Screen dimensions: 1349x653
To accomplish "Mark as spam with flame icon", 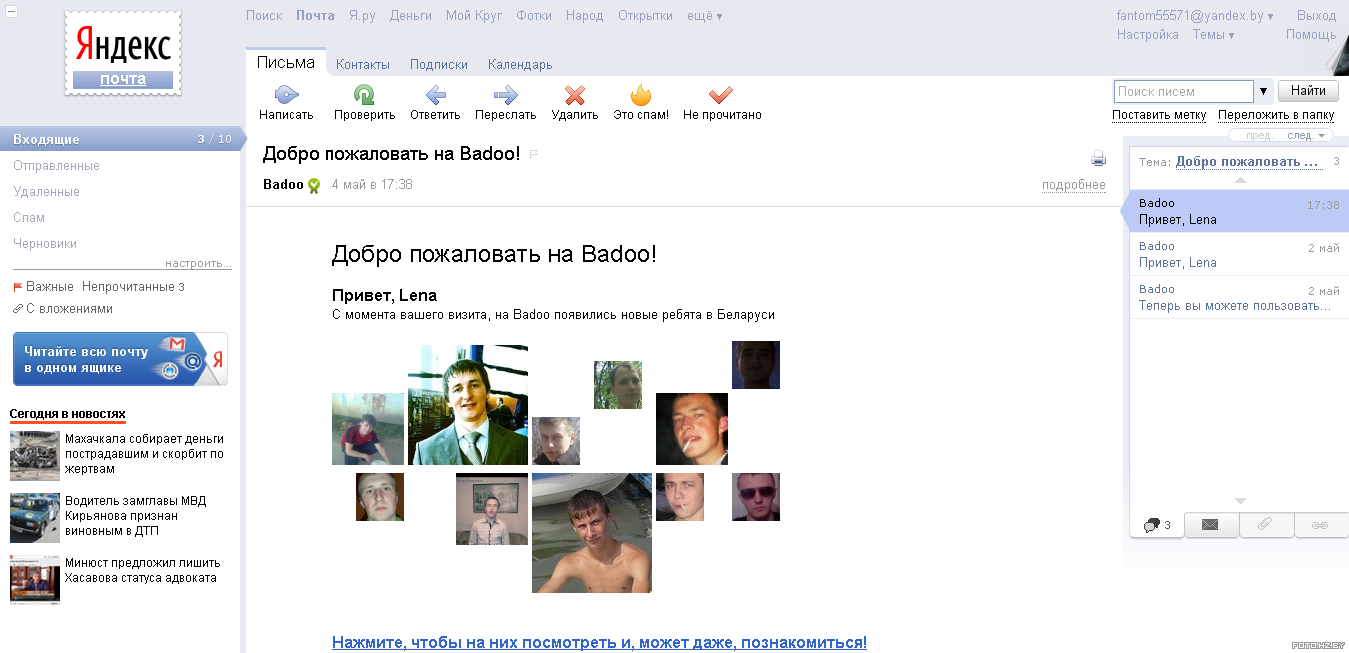I will [640, 95].
